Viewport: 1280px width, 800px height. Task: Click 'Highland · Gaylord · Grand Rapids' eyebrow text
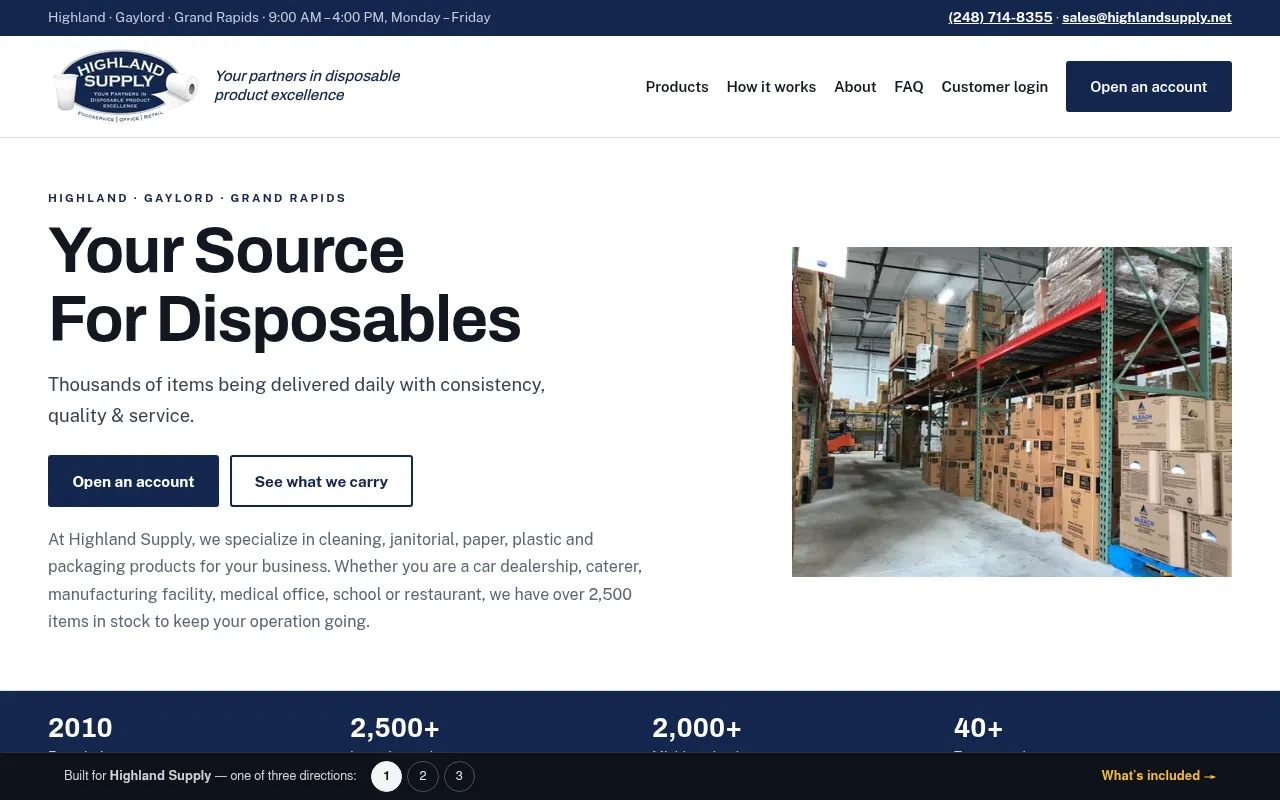pyautogui.click(x=197, y=198)
